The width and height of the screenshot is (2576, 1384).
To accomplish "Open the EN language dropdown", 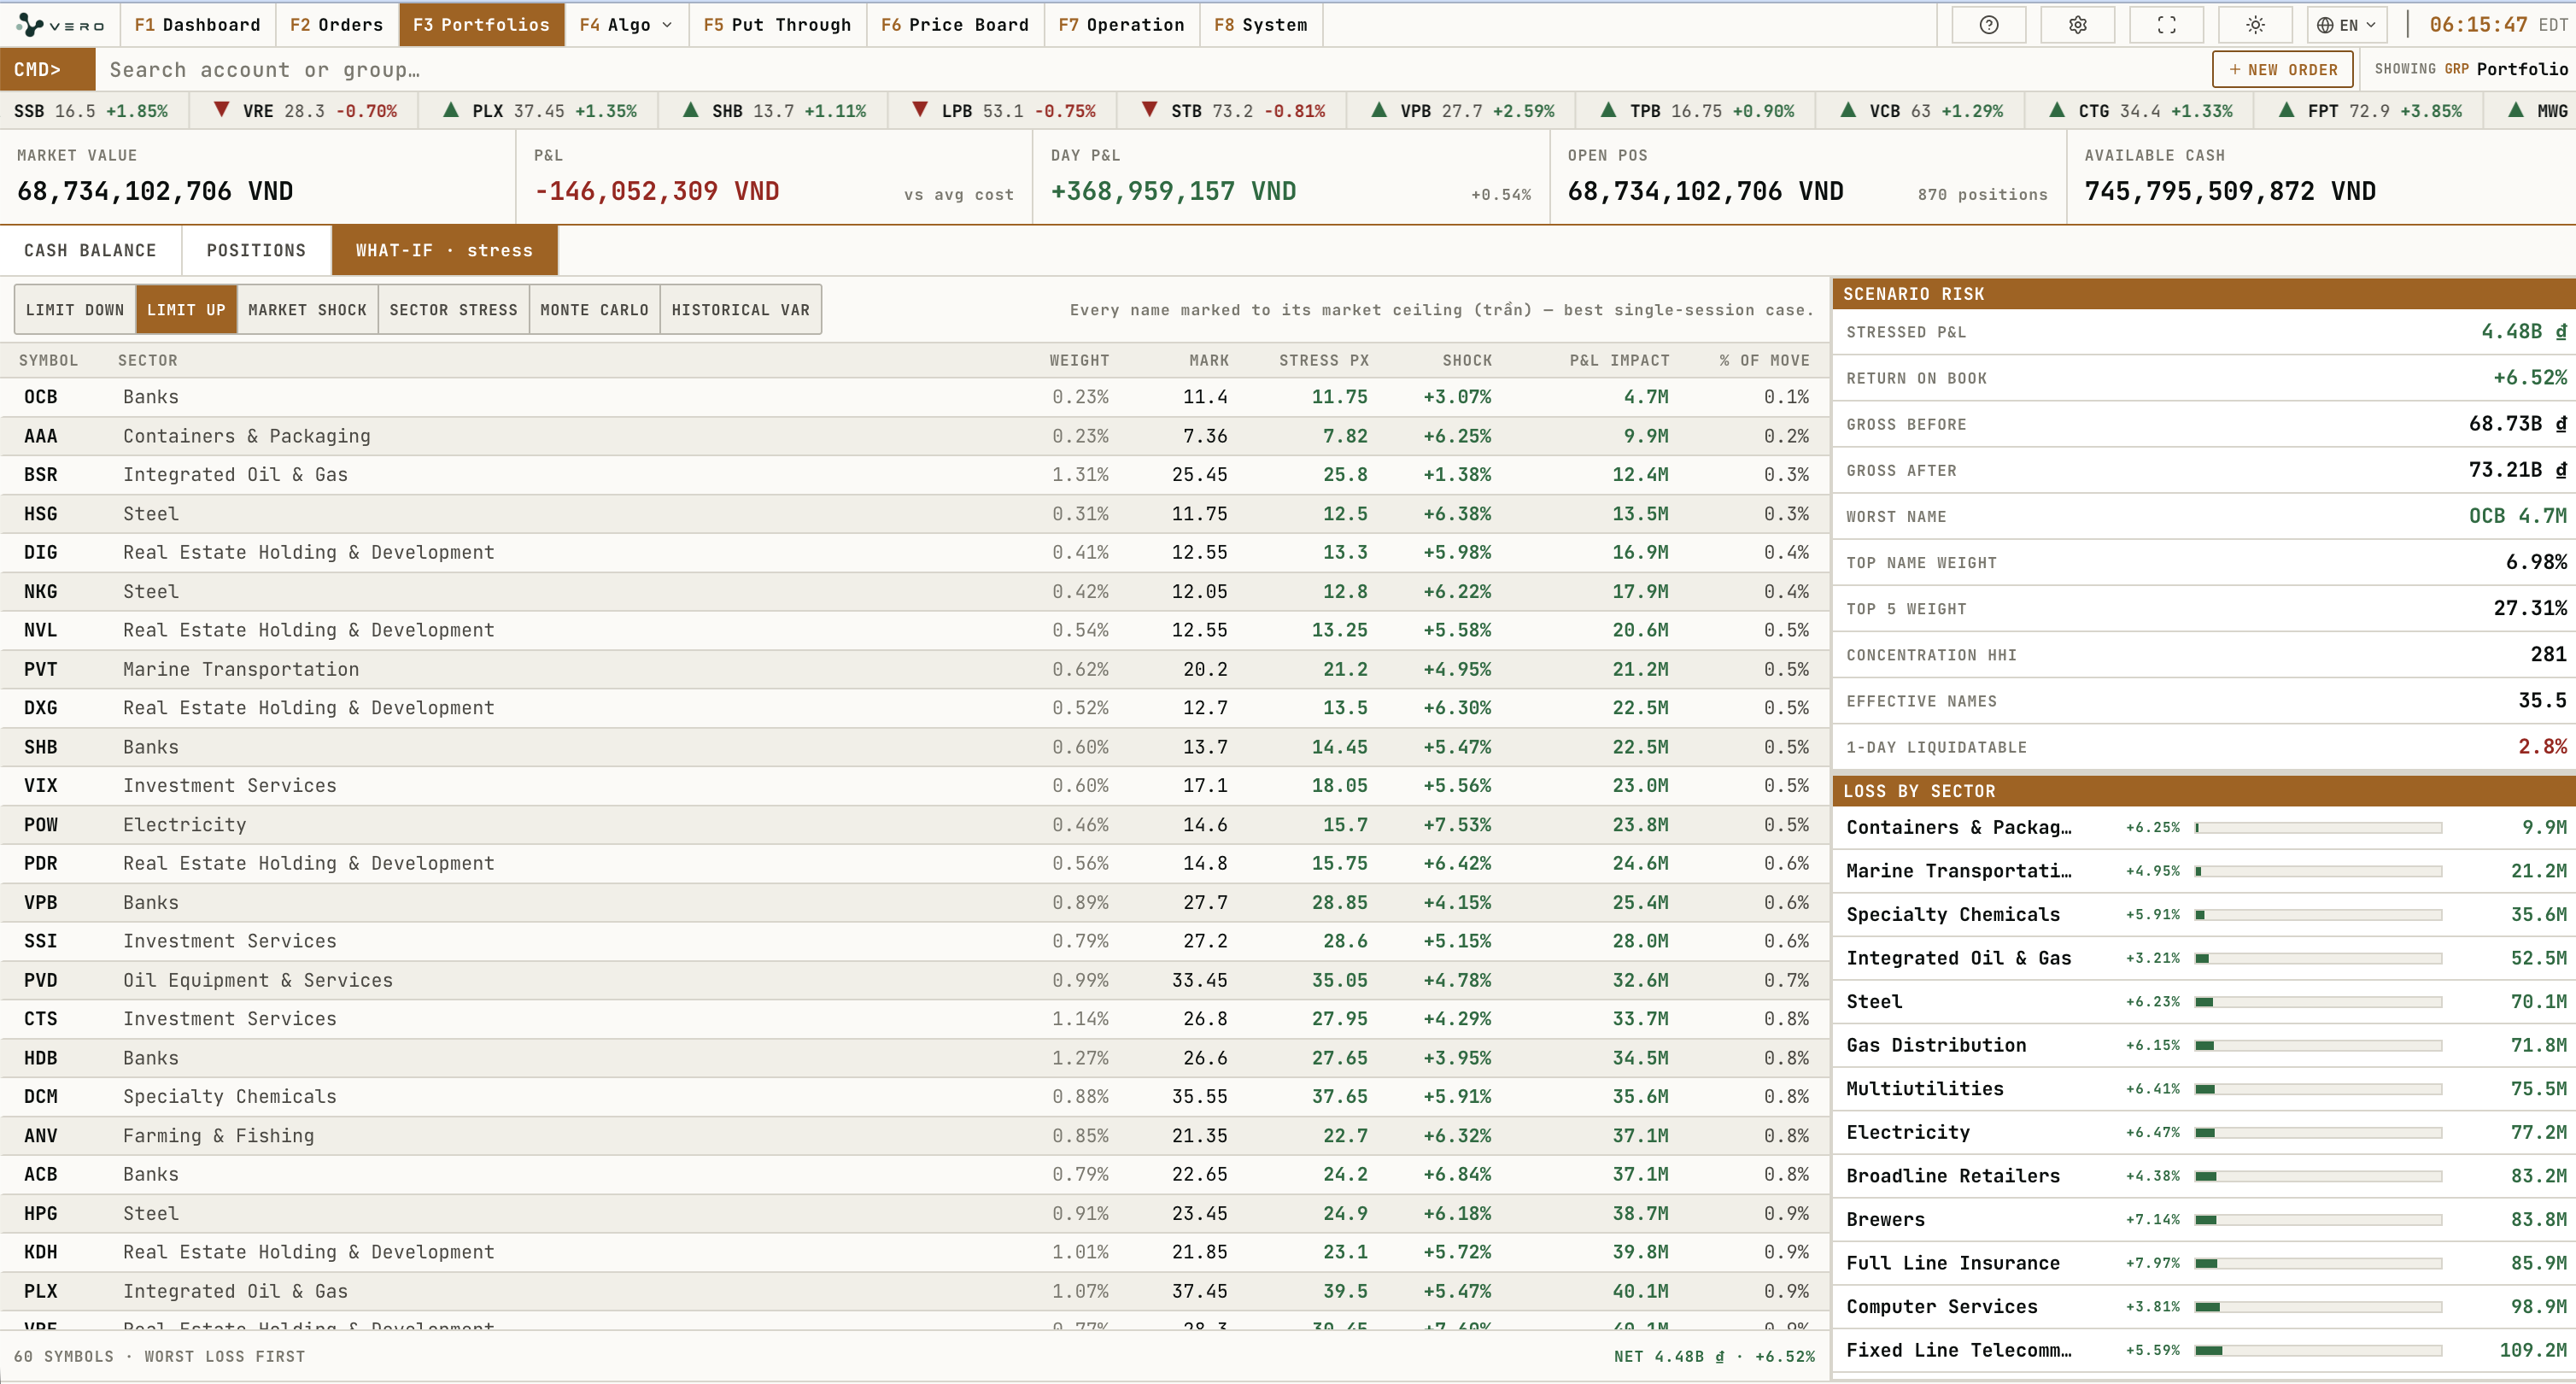I will coord(2346,25).
